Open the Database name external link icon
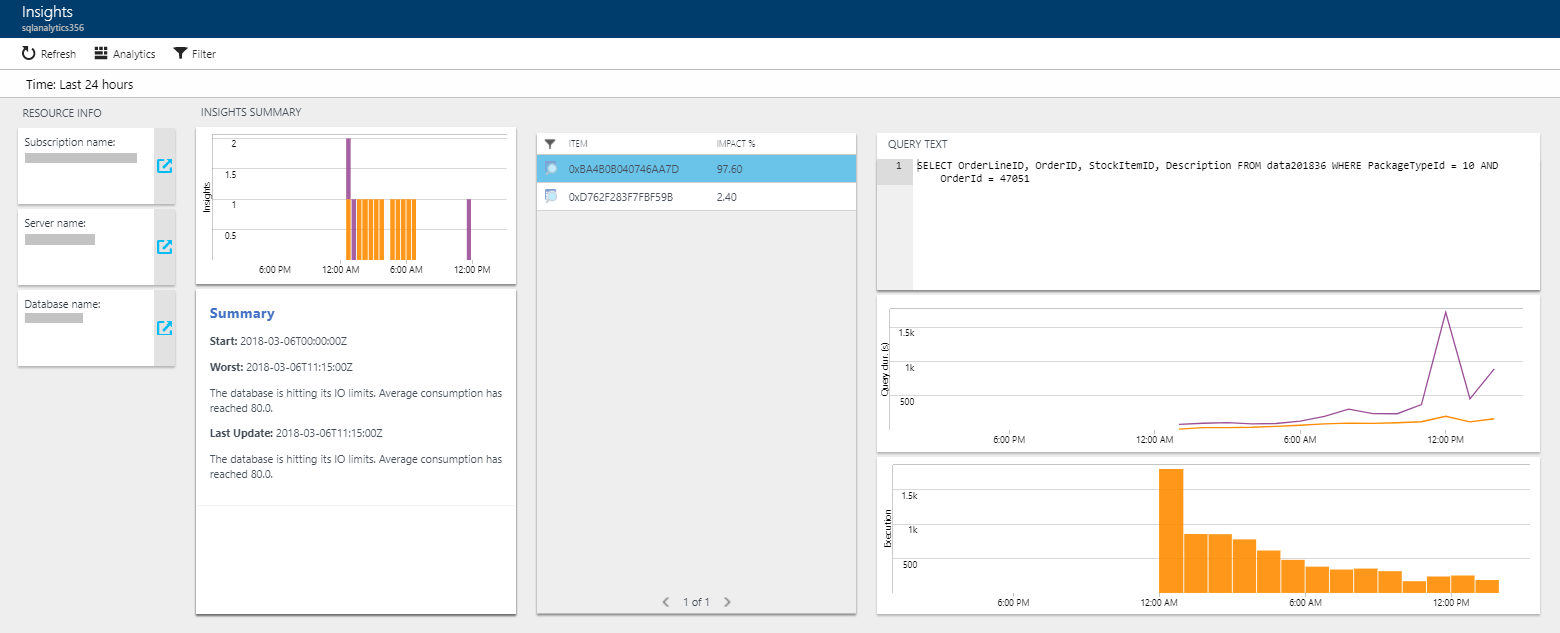1560x633 pixels. click(x=163, y=328)
